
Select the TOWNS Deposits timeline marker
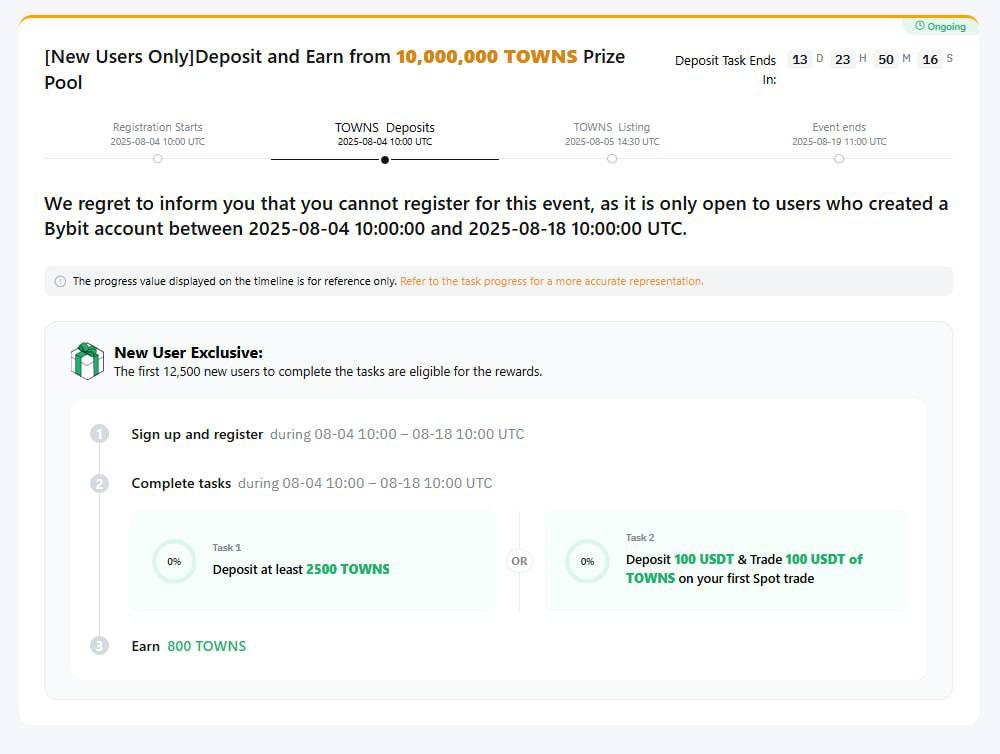(x=385, y=159)
